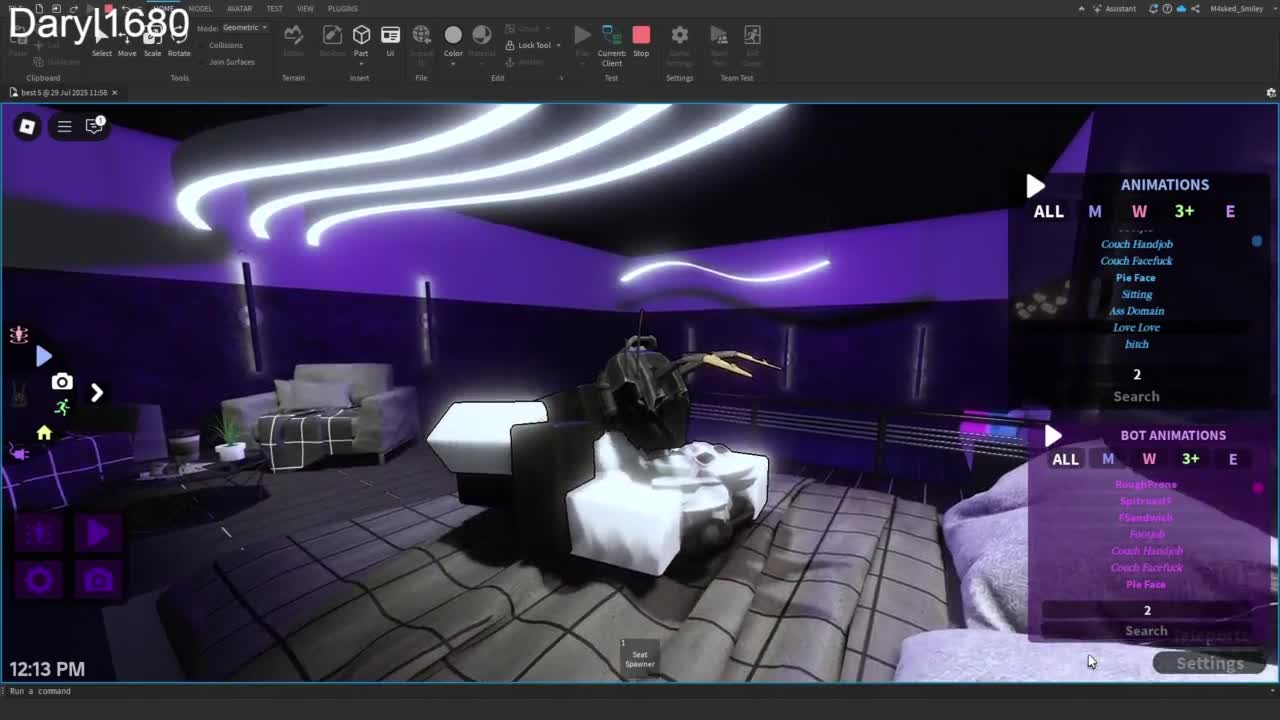This screenshot has height=720, width=1280.
Task: Click the Settings button at bottom right
Action: click(1209, 663)
